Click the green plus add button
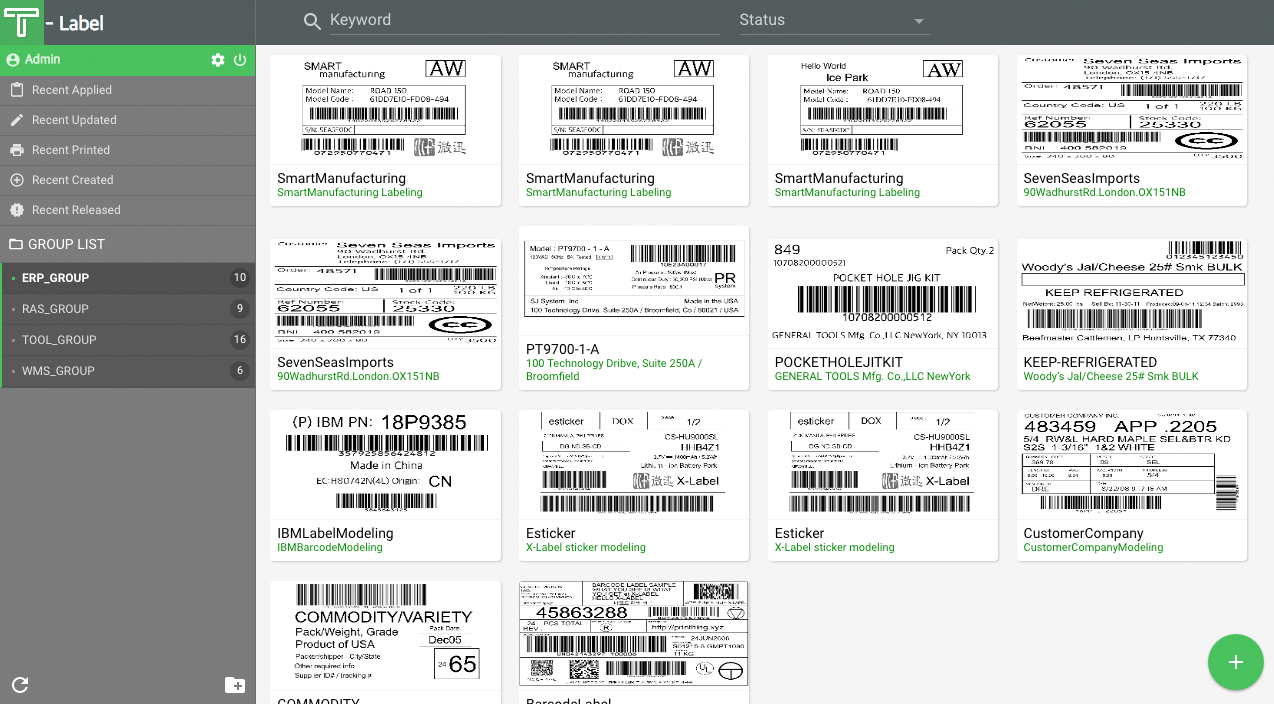This screenshot has width=1274, height=704. click(x=1236, y=662)
